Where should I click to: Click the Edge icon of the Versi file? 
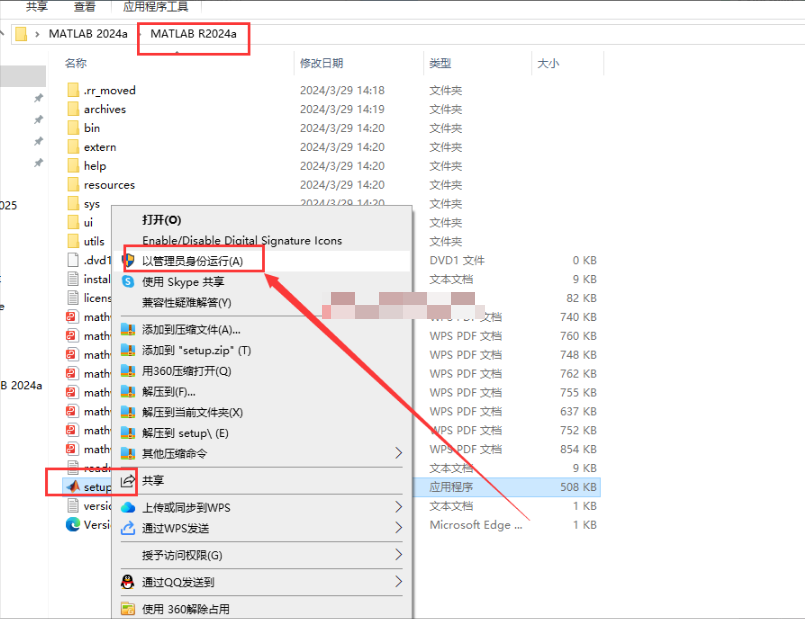tap(73, 524)
